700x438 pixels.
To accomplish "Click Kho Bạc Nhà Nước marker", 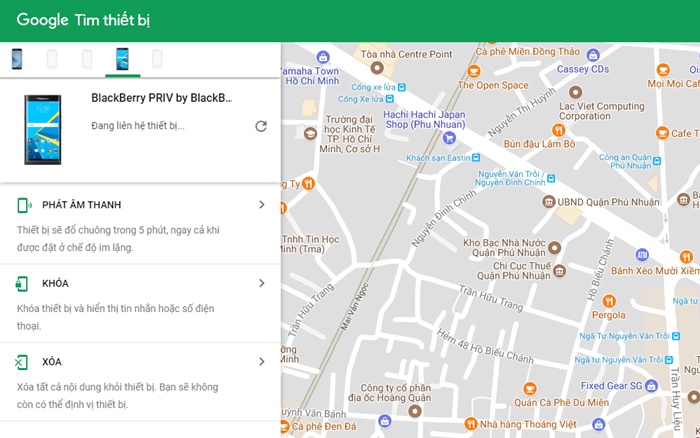I will coord(554,247).
